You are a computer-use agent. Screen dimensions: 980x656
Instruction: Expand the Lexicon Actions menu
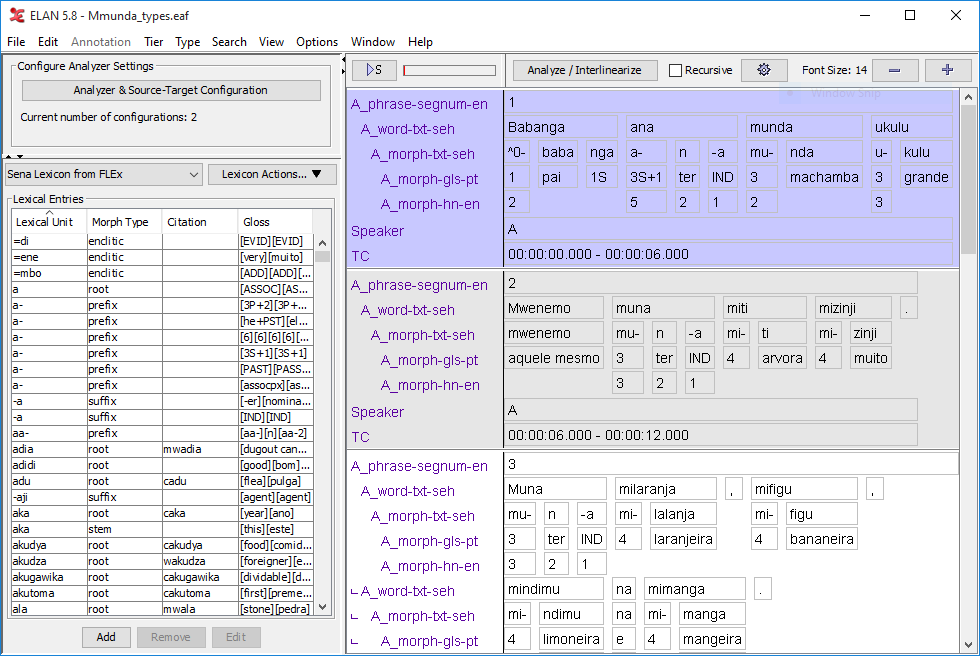pyautogui.click(x=272, y=174)
